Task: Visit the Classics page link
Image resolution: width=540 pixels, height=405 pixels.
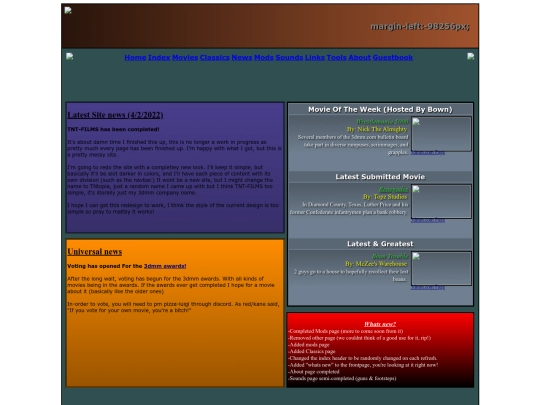Action: coord(215,58)
